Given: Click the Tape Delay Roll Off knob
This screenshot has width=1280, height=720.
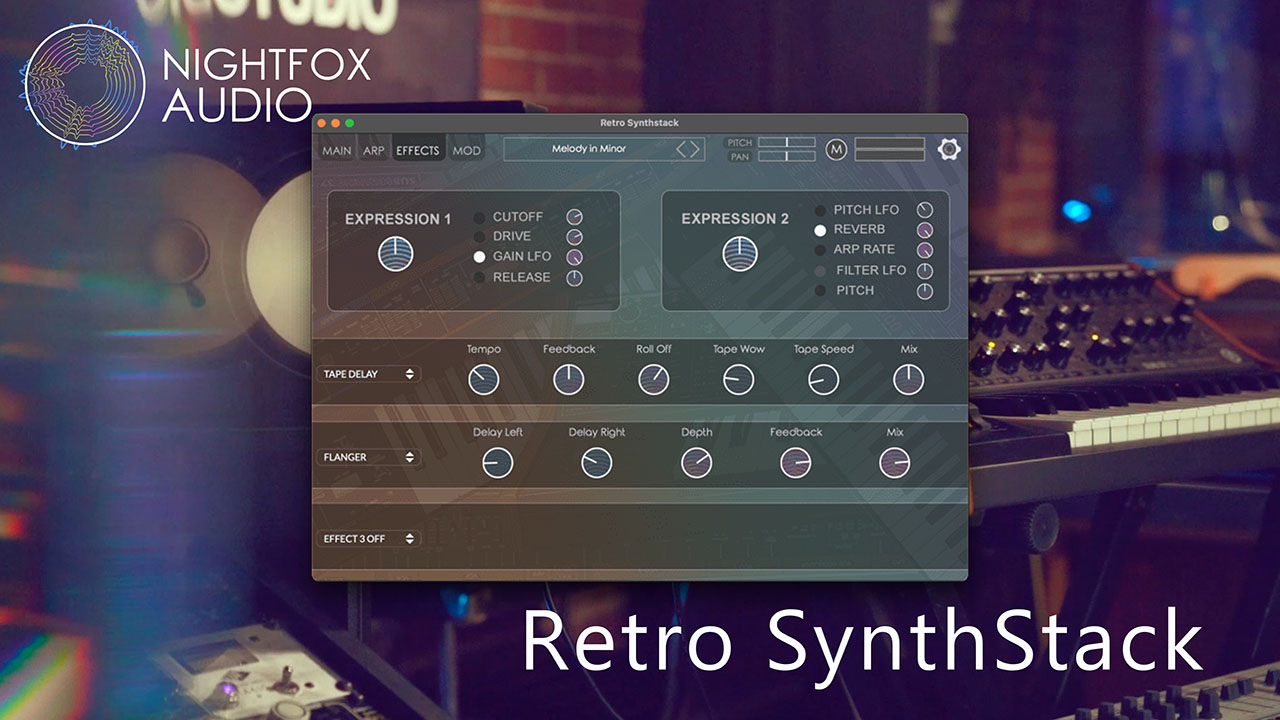Looking at the screenshot, I should pos(653,379).
